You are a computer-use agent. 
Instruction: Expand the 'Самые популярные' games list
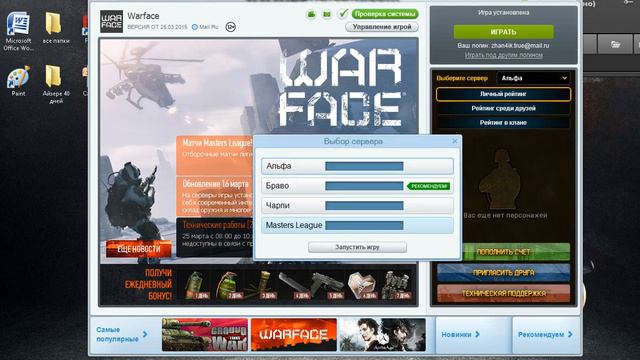[122, 334]
